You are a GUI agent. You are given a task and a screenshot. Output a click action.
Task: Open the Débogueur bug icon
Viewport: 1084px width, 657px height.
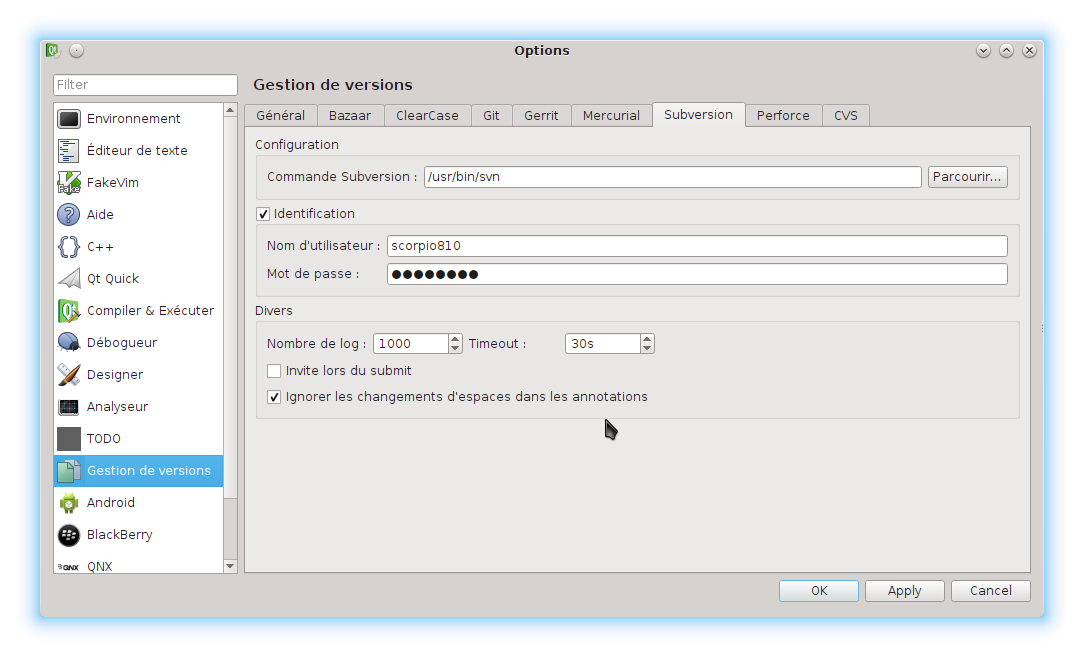[68, 342]
